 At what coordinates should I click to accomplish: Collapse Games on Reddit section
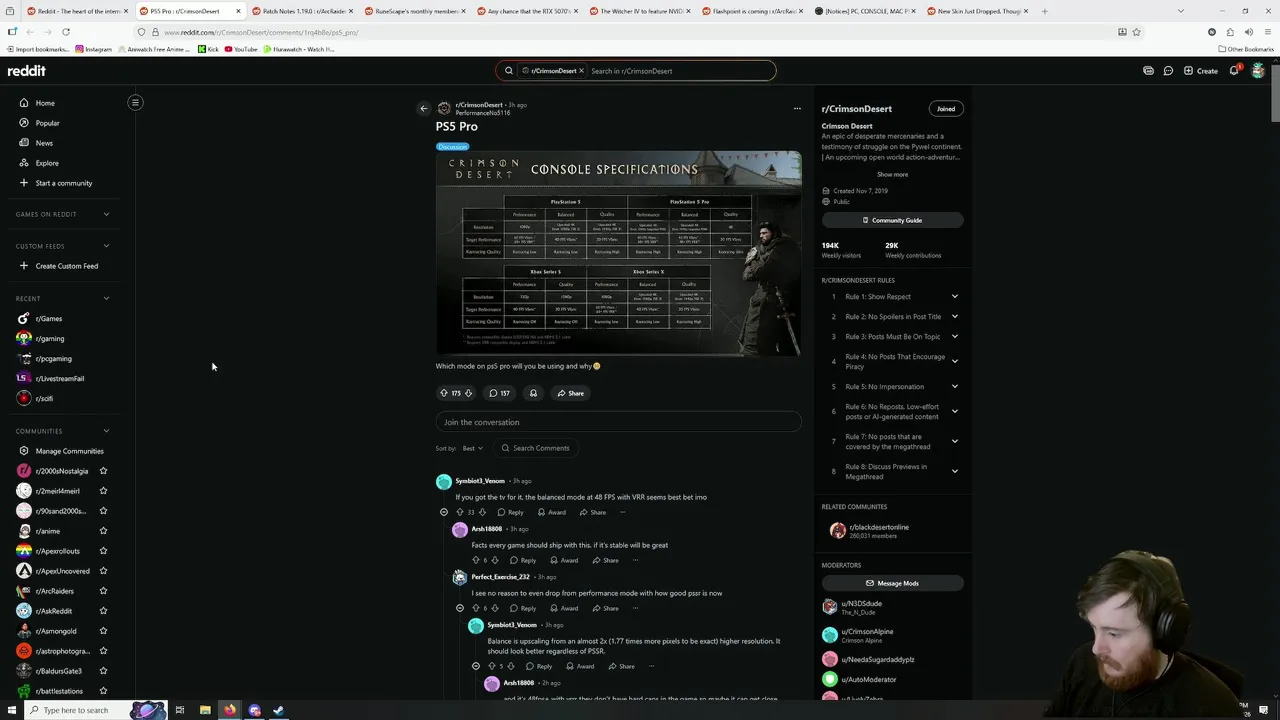coord(106,214)
